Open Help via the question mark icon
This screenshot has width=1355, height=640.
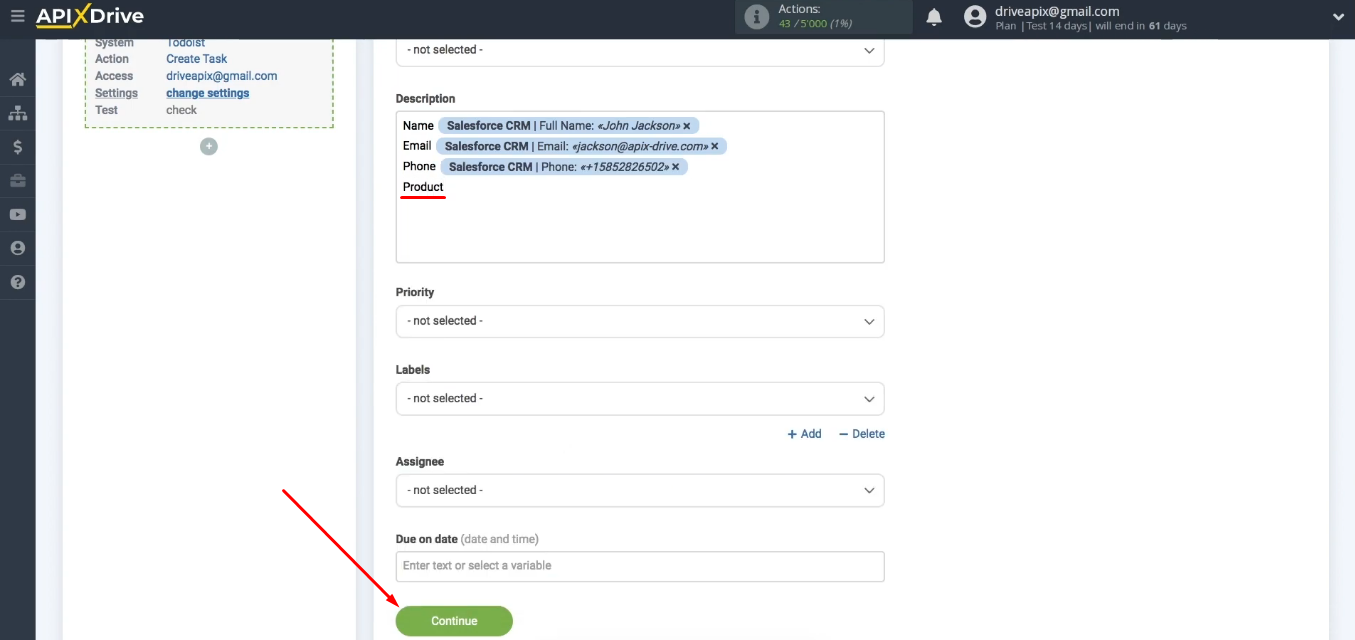(18, 281)
